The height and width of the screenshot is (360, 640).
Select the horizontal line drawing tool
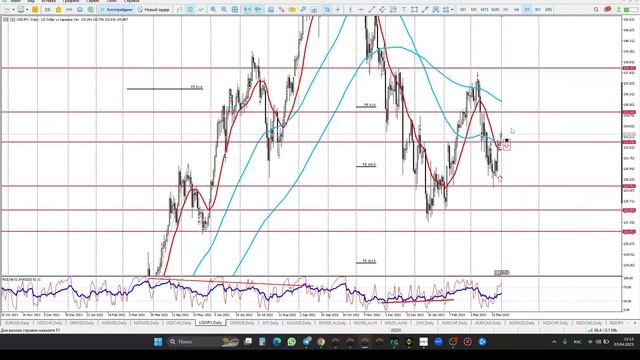pyautogui.click(x=361, y=9)
